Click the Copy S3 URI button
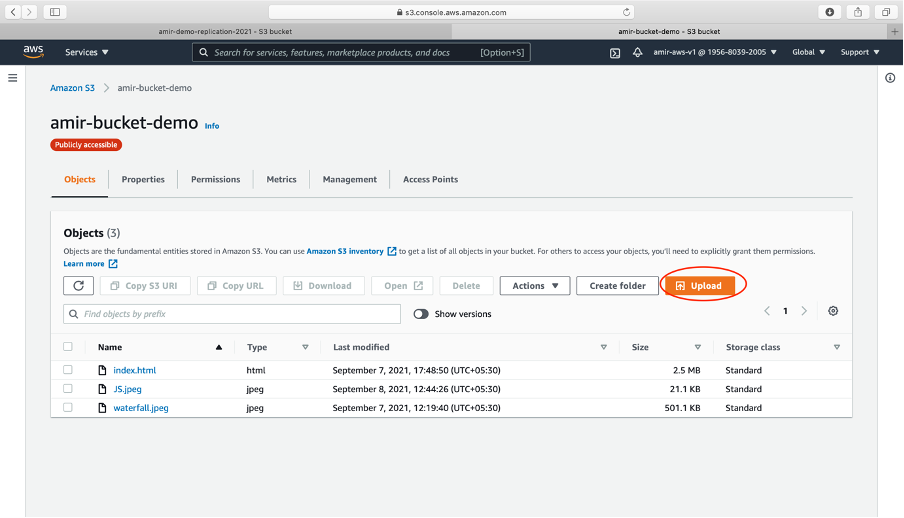The height and width of the screenshot is (518, 904). pyautogui.click(x=145, y=286)
